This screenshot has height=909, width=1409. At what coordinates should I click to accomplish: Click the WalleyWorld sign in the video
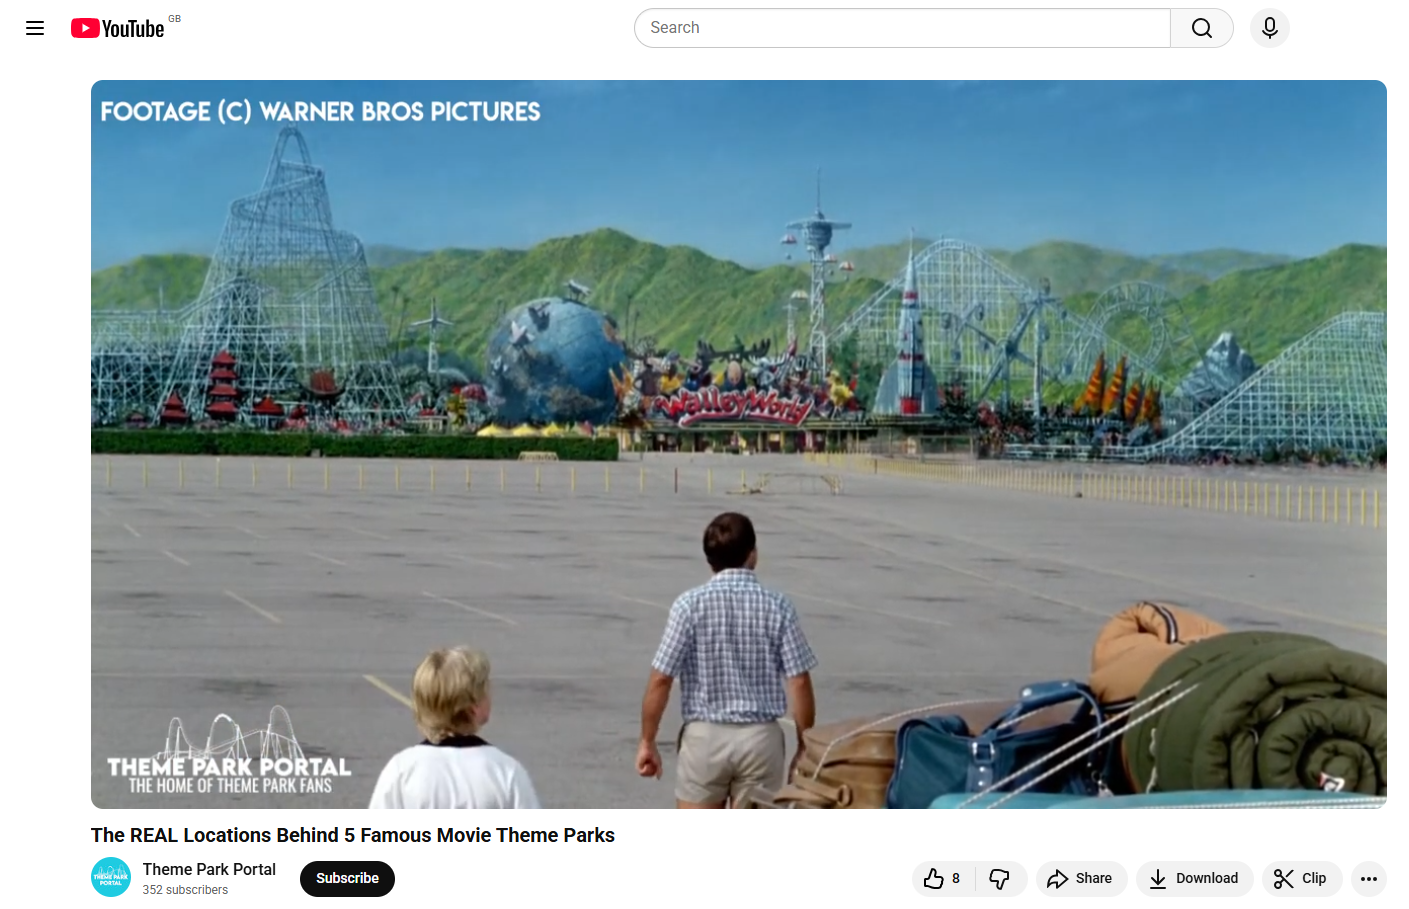click(x=737, y=405)
